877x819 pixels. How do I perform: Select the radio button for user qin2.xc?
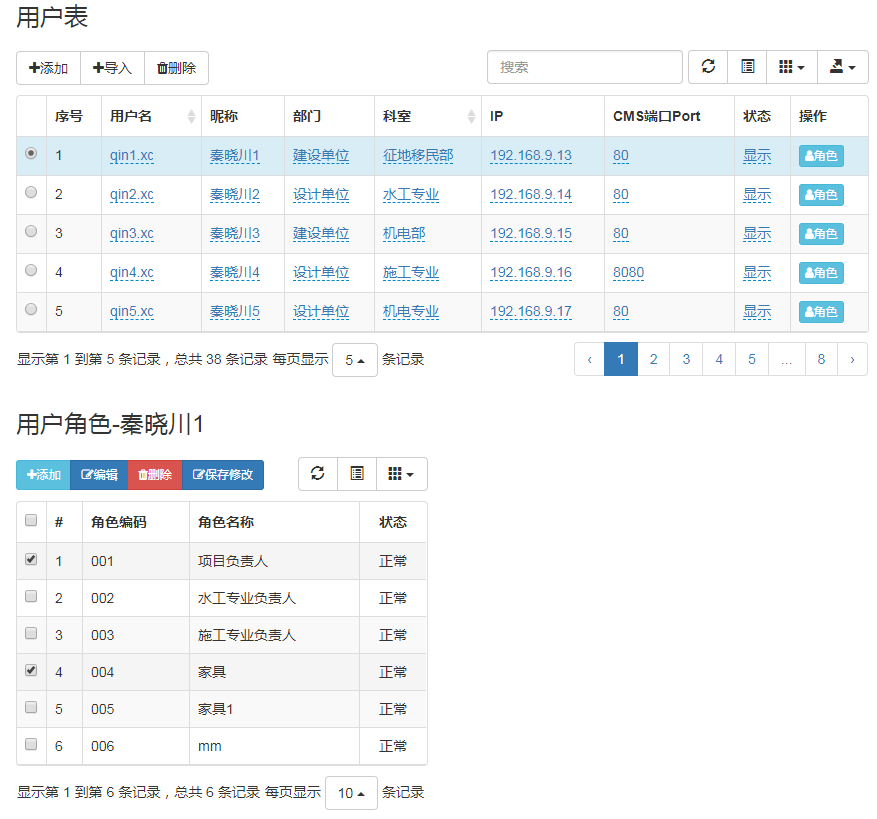pyautogui.click(x=30, y=192)
